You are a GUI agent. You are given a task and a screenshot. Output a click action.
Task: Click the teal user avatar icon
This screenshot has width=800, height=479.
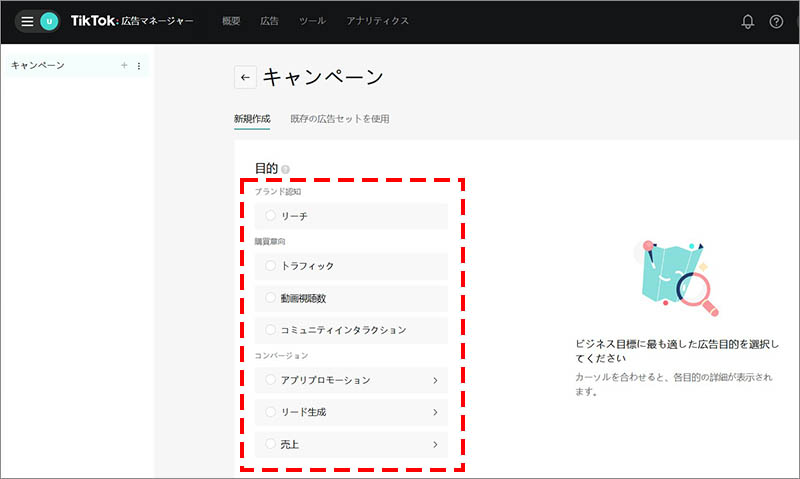point(49,21)
